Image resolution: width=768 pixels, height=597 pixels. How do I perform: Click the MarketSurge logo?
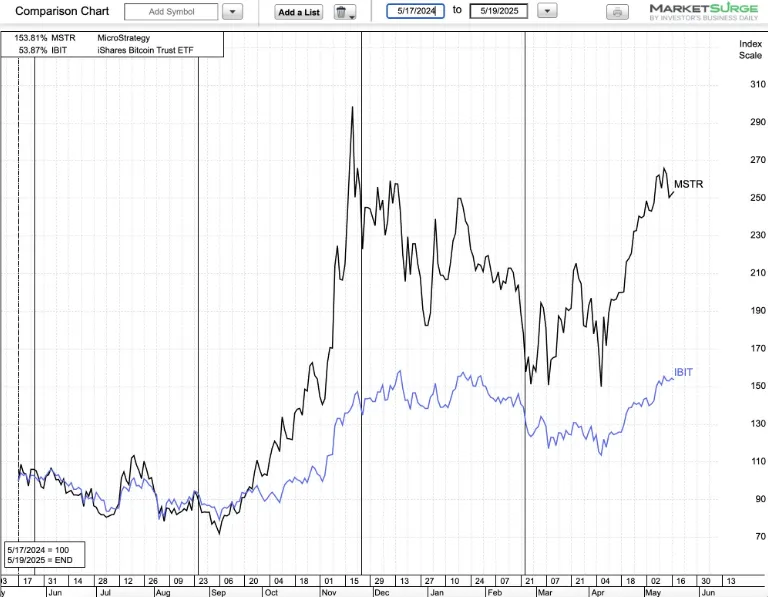[x=703, y=12]
